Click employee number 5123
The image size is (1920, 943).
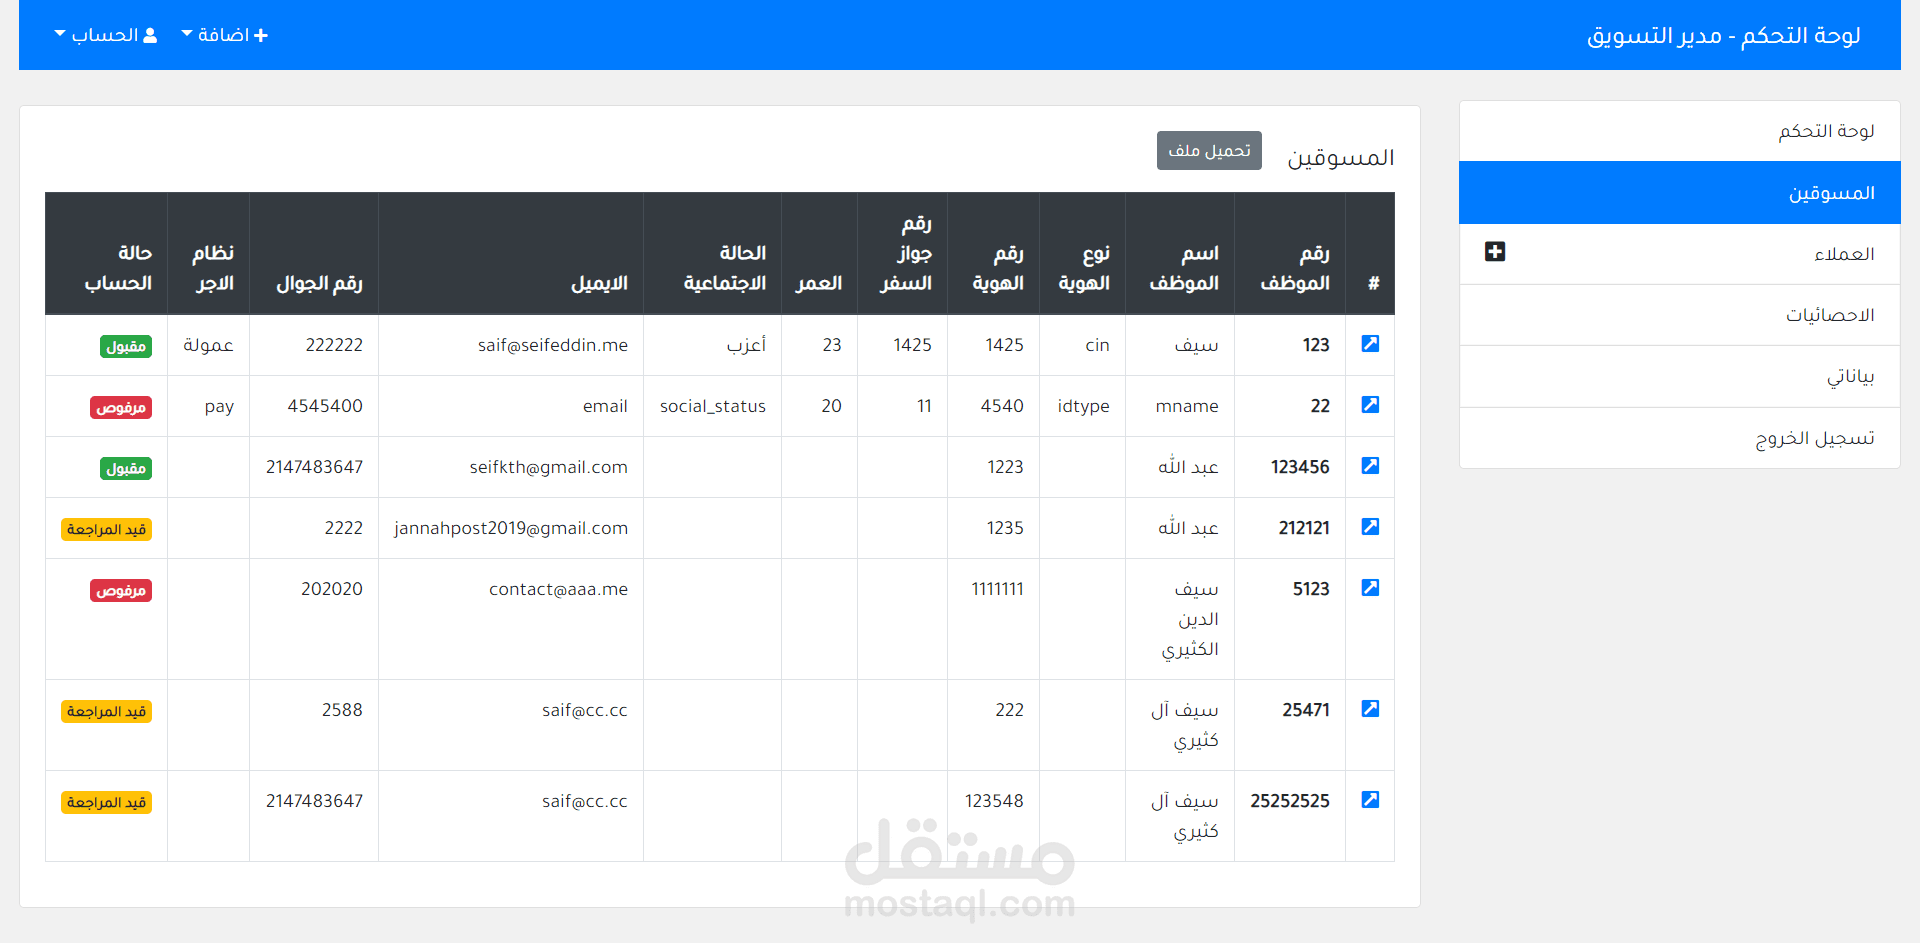point(1311,589)
